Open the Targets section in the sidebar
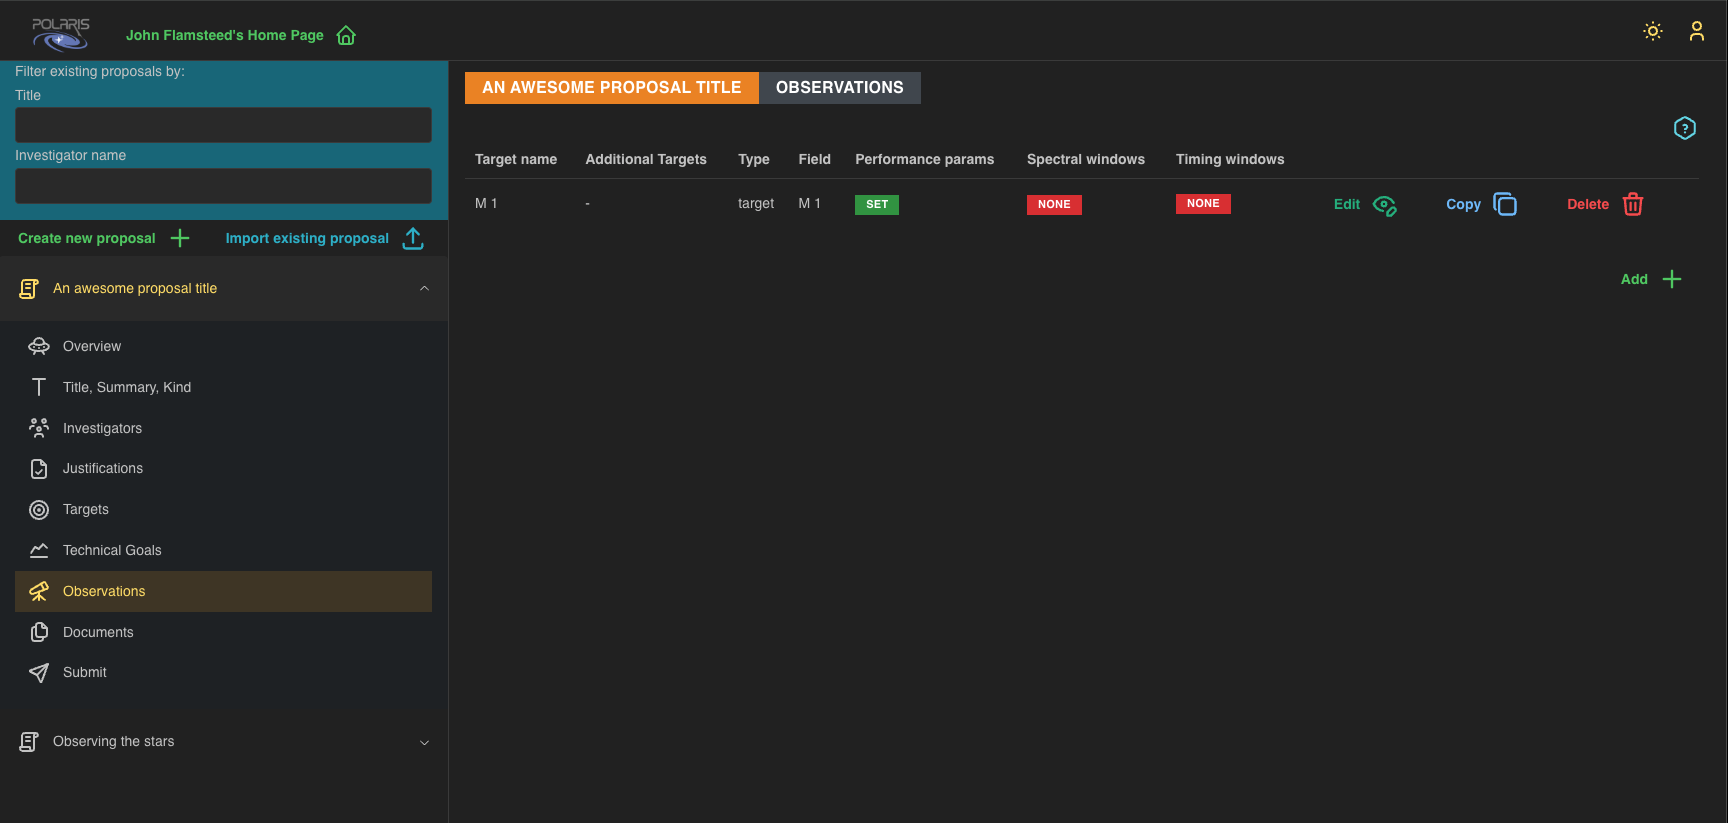Viewport: 1728px width, 823px height. click(x=86, y=510)
